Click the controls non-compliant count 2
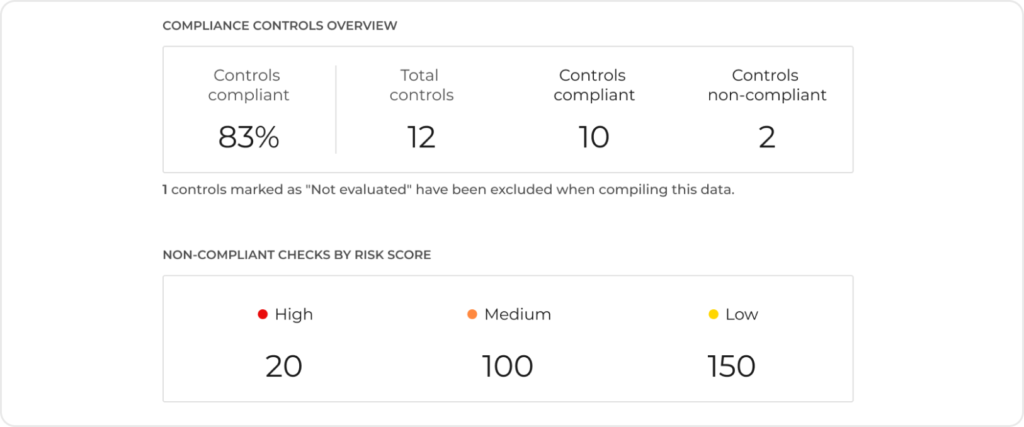The height and width of the screenshot is (427, 1024). click(x=767, y=138)
